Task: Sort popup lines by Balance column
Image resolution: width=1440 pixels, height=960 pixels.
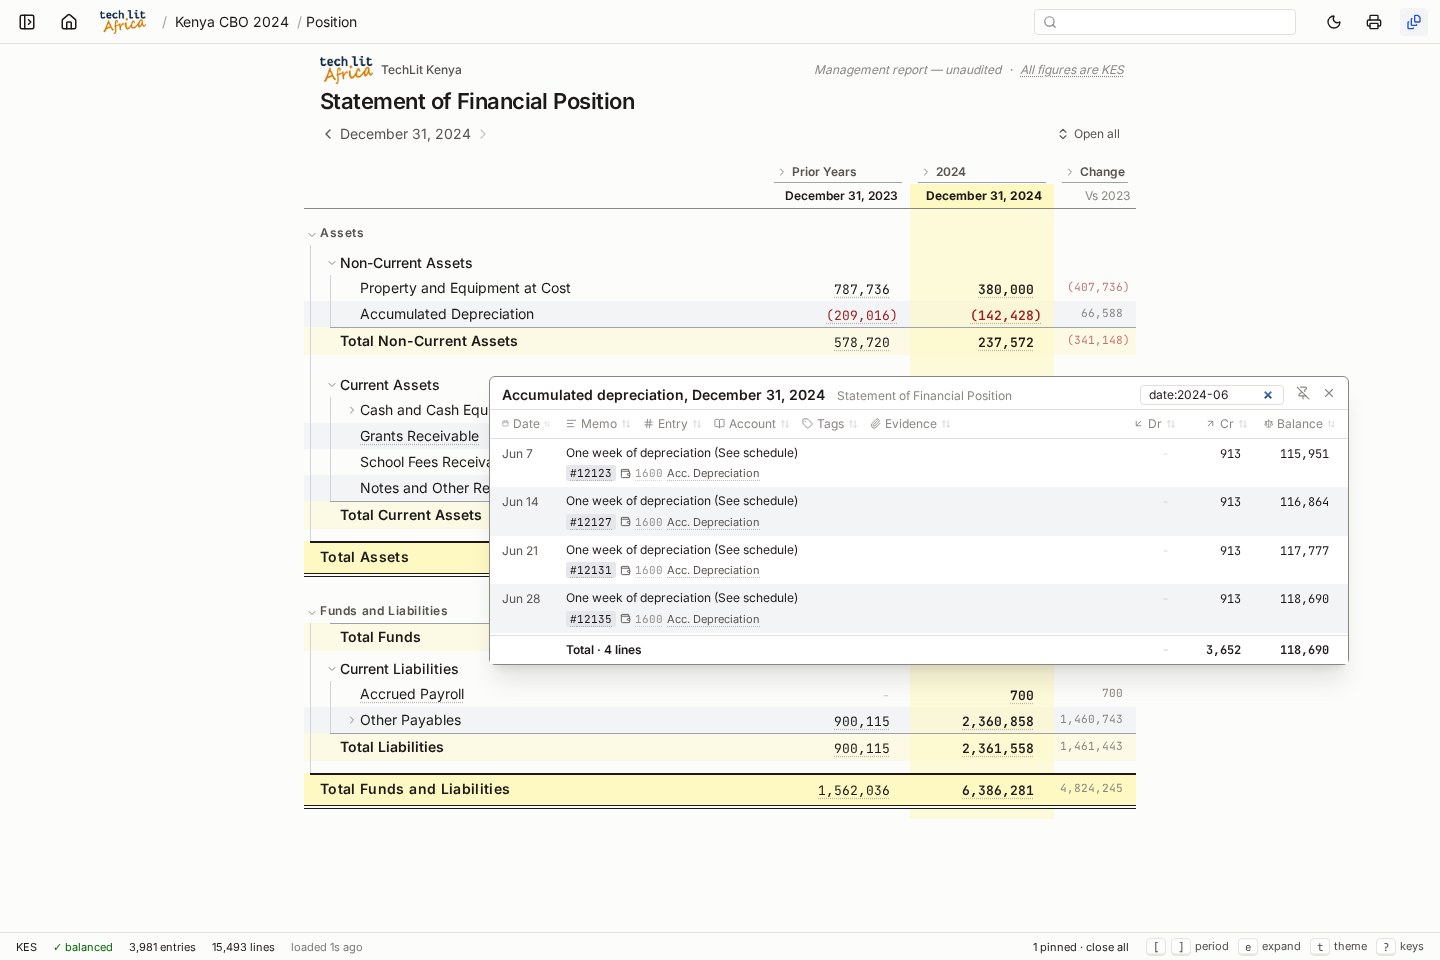Action: click(1299, 424)
